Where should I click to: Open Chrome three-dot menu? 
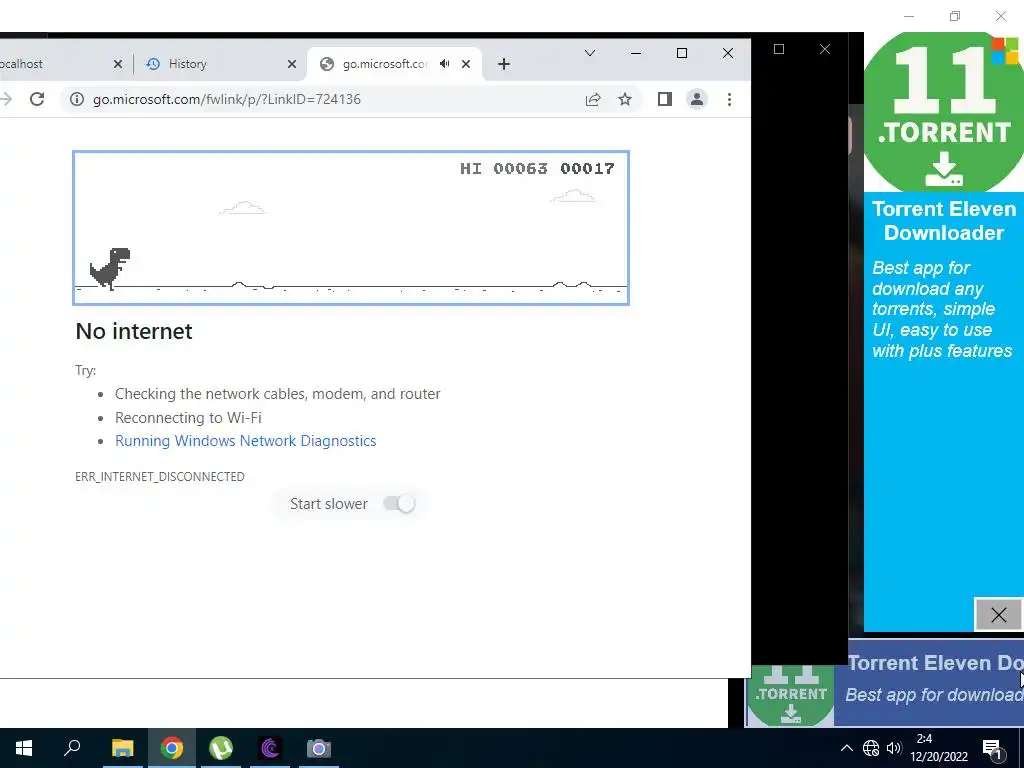tap(729, 99)
